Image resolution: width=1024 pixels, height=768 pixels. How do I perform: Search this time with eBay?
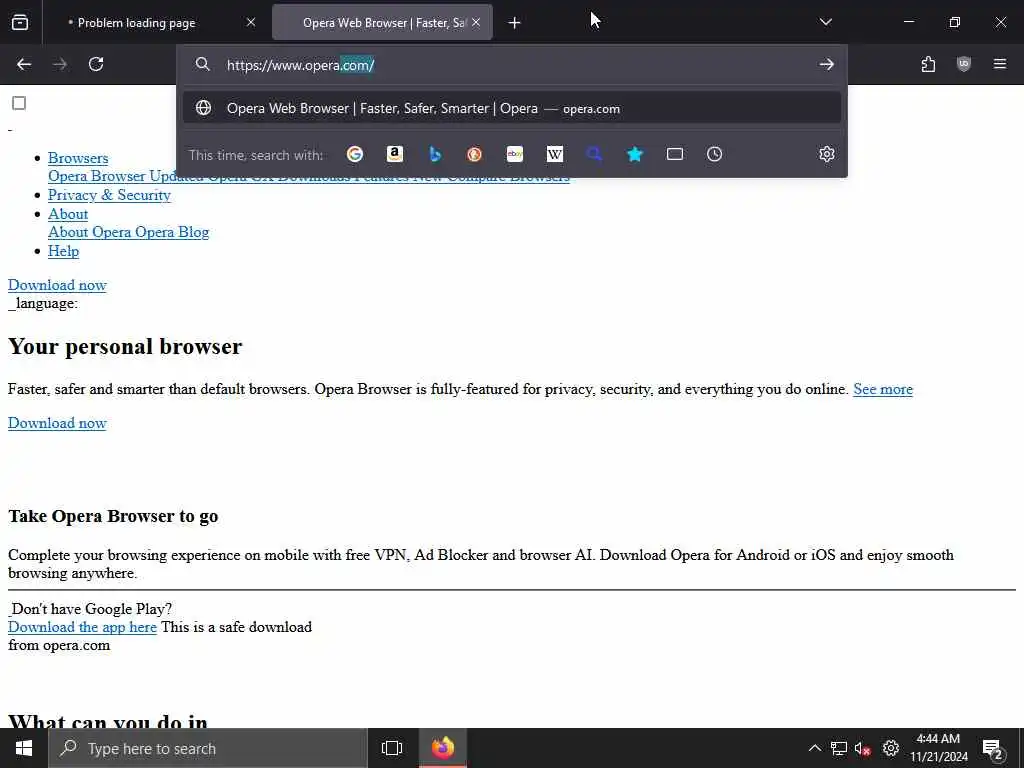click(x=515, y=154)
